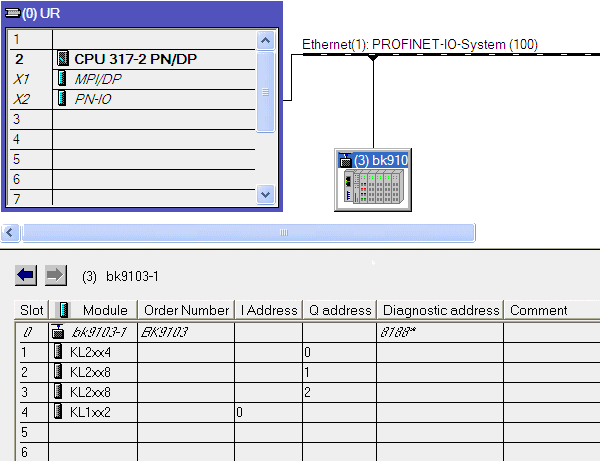
Task: Click the (3) bk910 device label
Action: coord(381,160)
